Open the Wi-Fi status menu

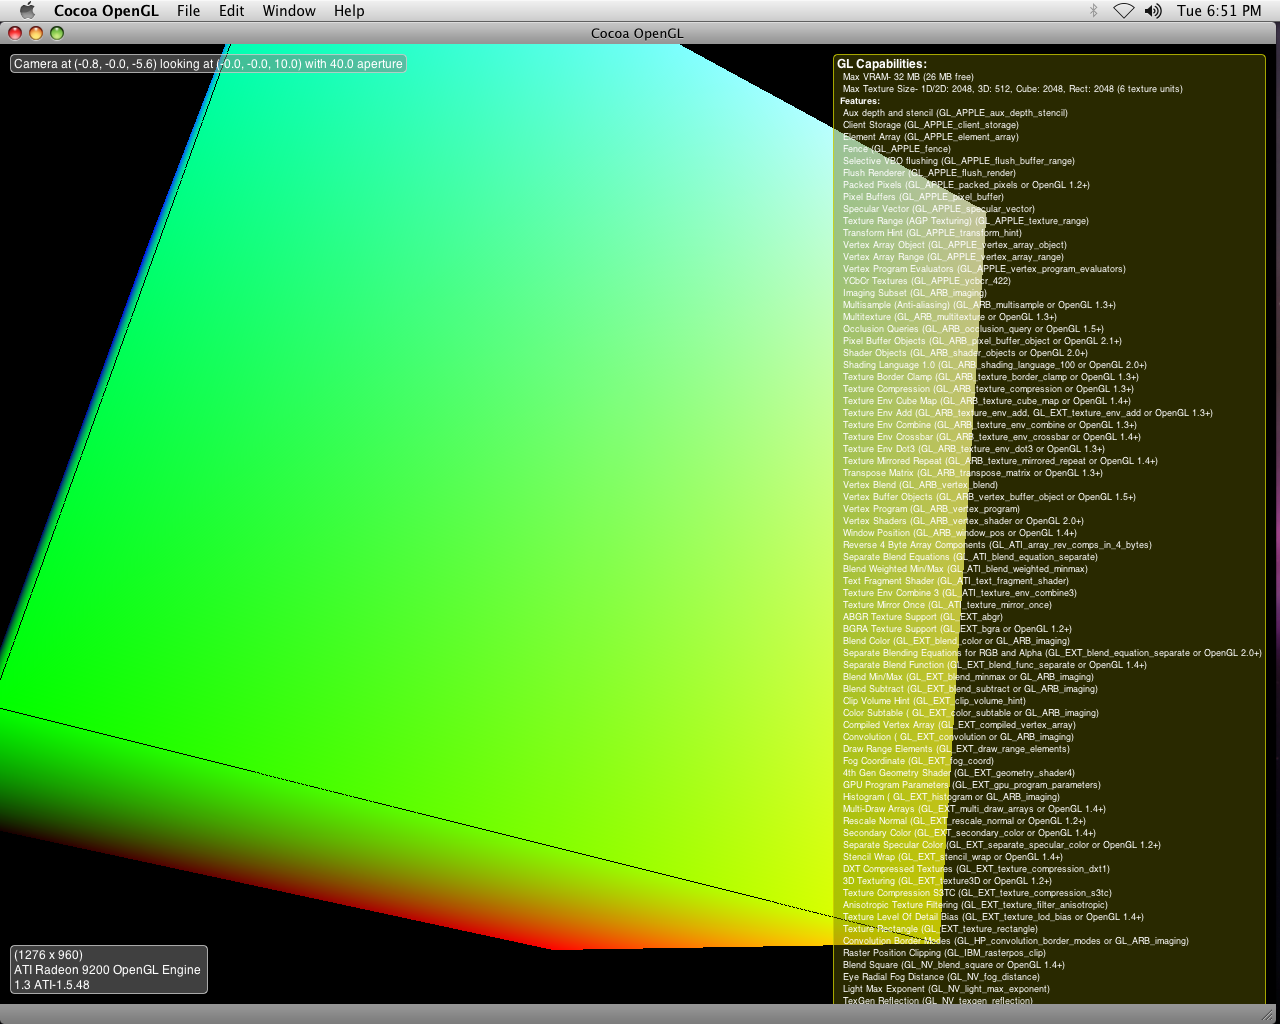[x=1124, y=11]
